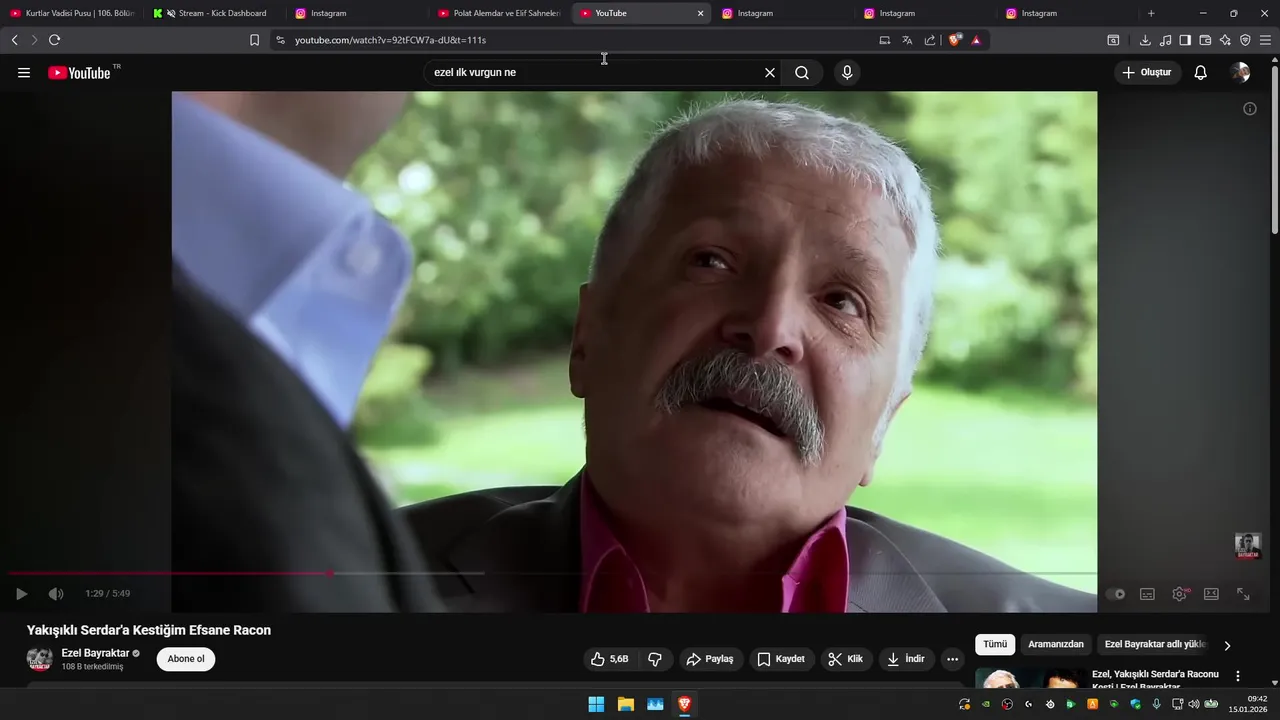
Task: Open more actions three-dot menu under video
Action: pos(952,659)
